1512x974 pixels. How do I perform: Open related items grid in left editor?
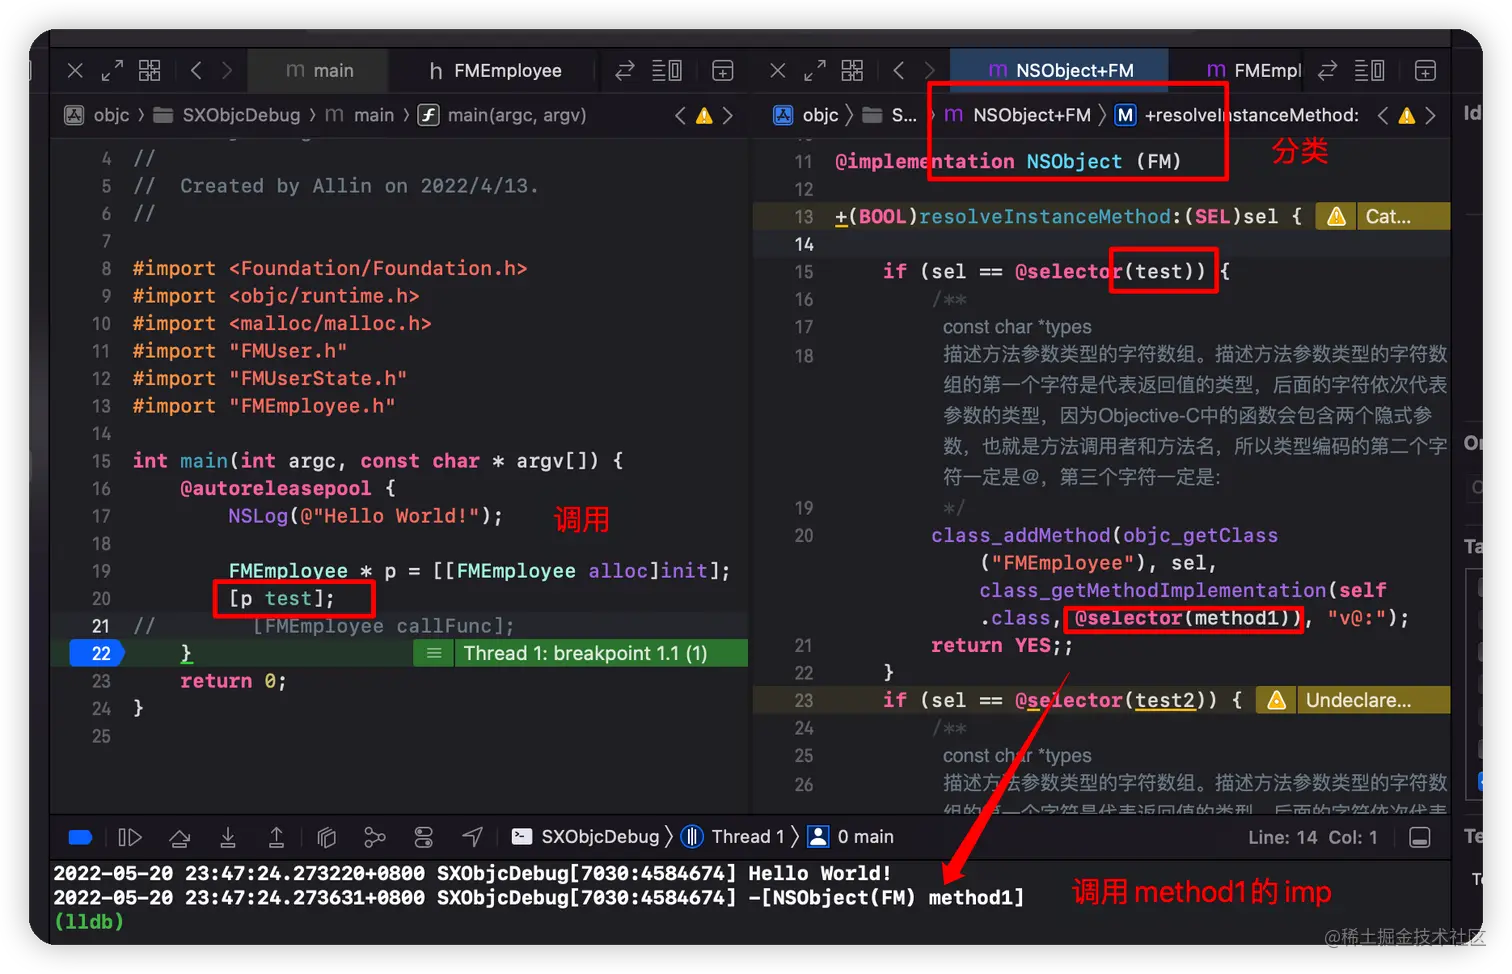[x=150, y=70]
